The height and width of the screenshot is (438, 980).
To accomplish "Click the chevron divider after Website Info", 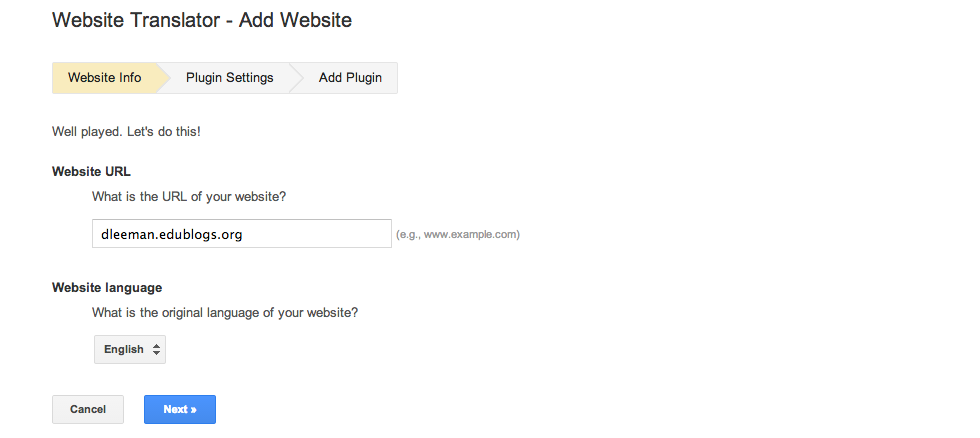I will click(x=162, y=78).
